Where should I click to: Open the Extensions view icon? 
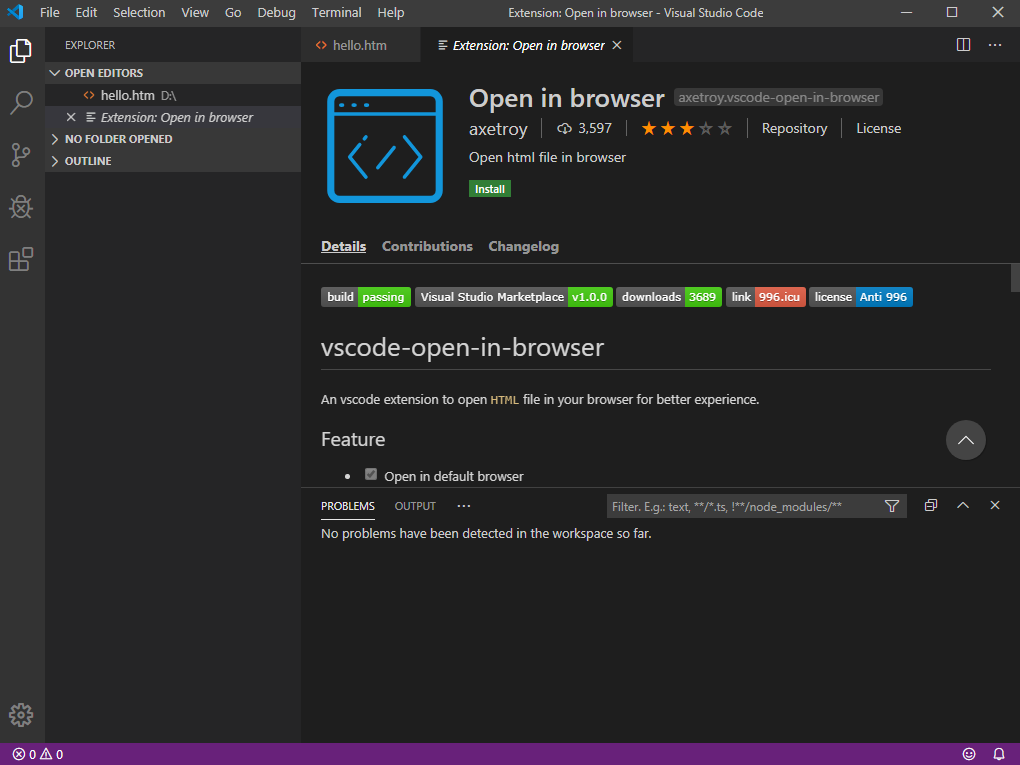pos(21,260)
